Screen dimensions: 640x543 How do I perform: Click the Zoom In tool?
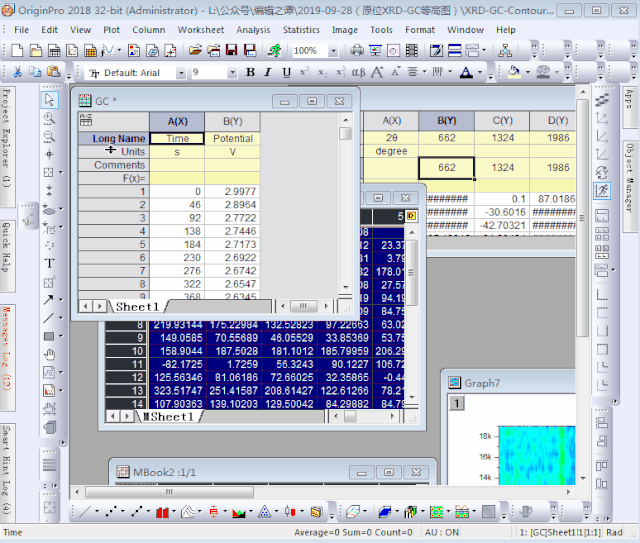click(x=49, y=118)
